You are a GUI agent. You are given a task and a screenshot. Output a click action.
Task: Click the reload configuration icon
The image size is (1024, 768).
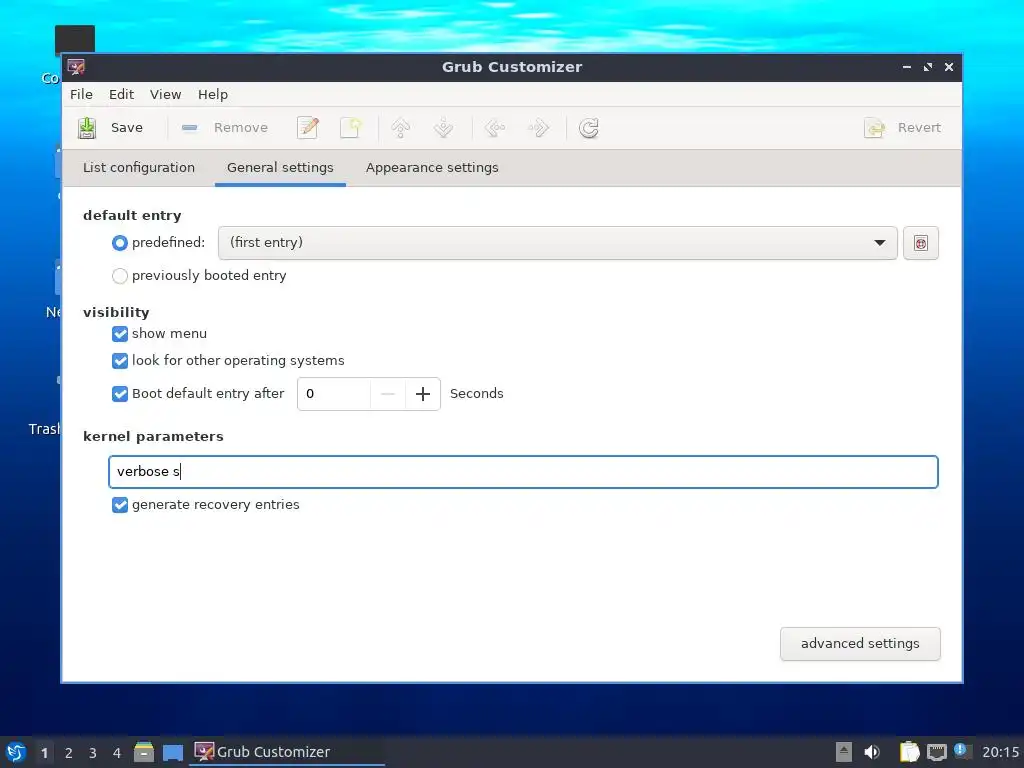pyautogui.click(x=588, y=128)
